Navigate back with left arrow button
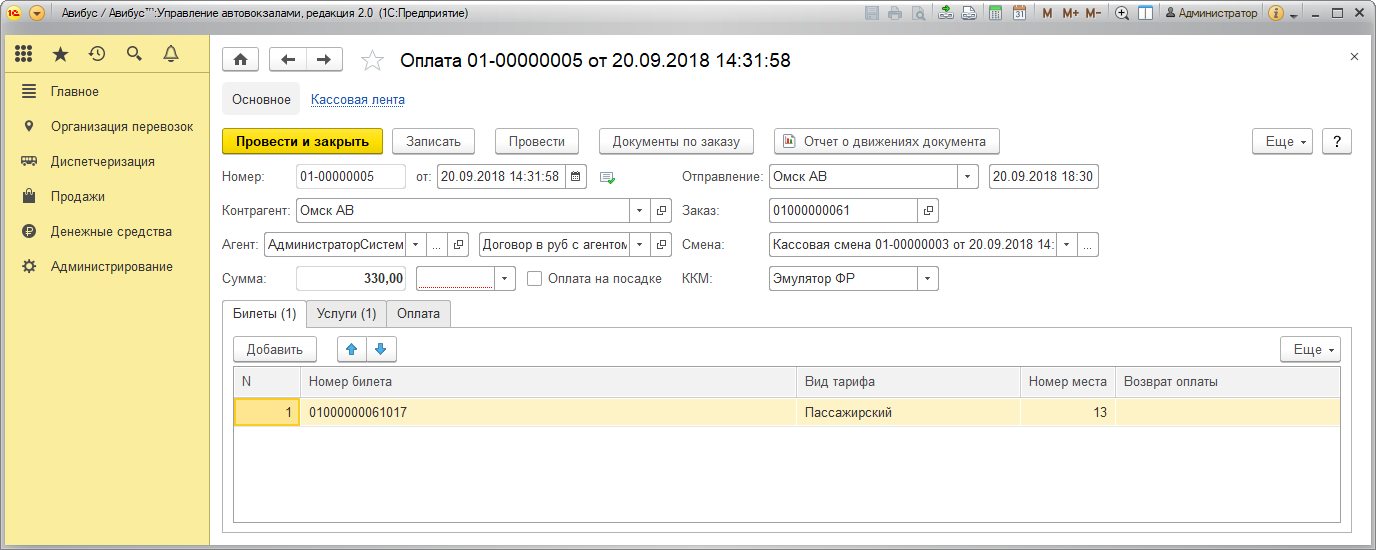The image size is (1376, 550). point(288,60)
